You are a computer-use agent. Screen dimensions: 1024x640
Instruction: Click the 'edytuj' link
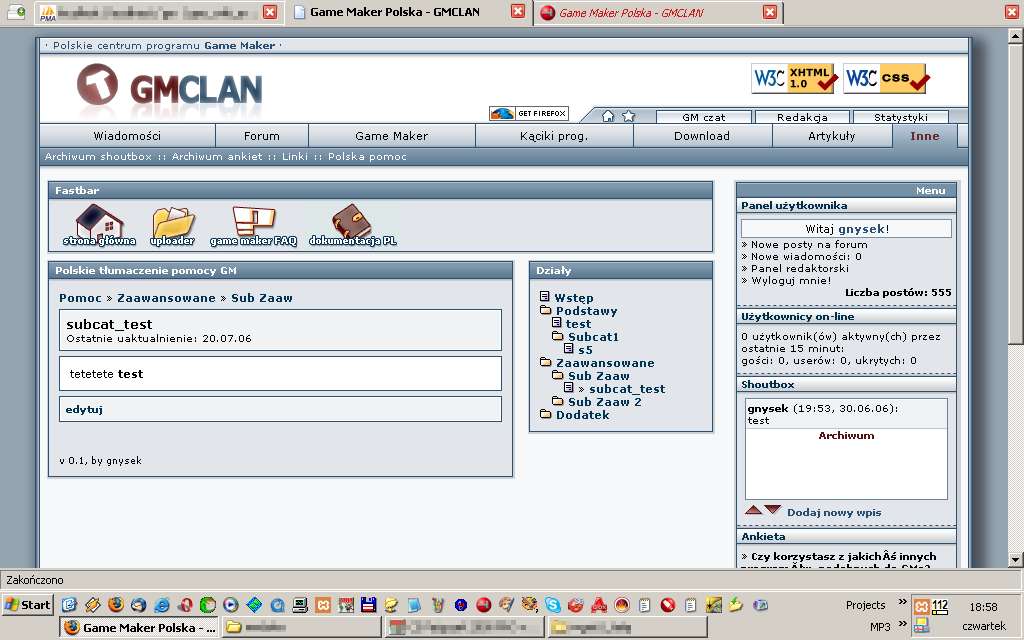point(84,409)
